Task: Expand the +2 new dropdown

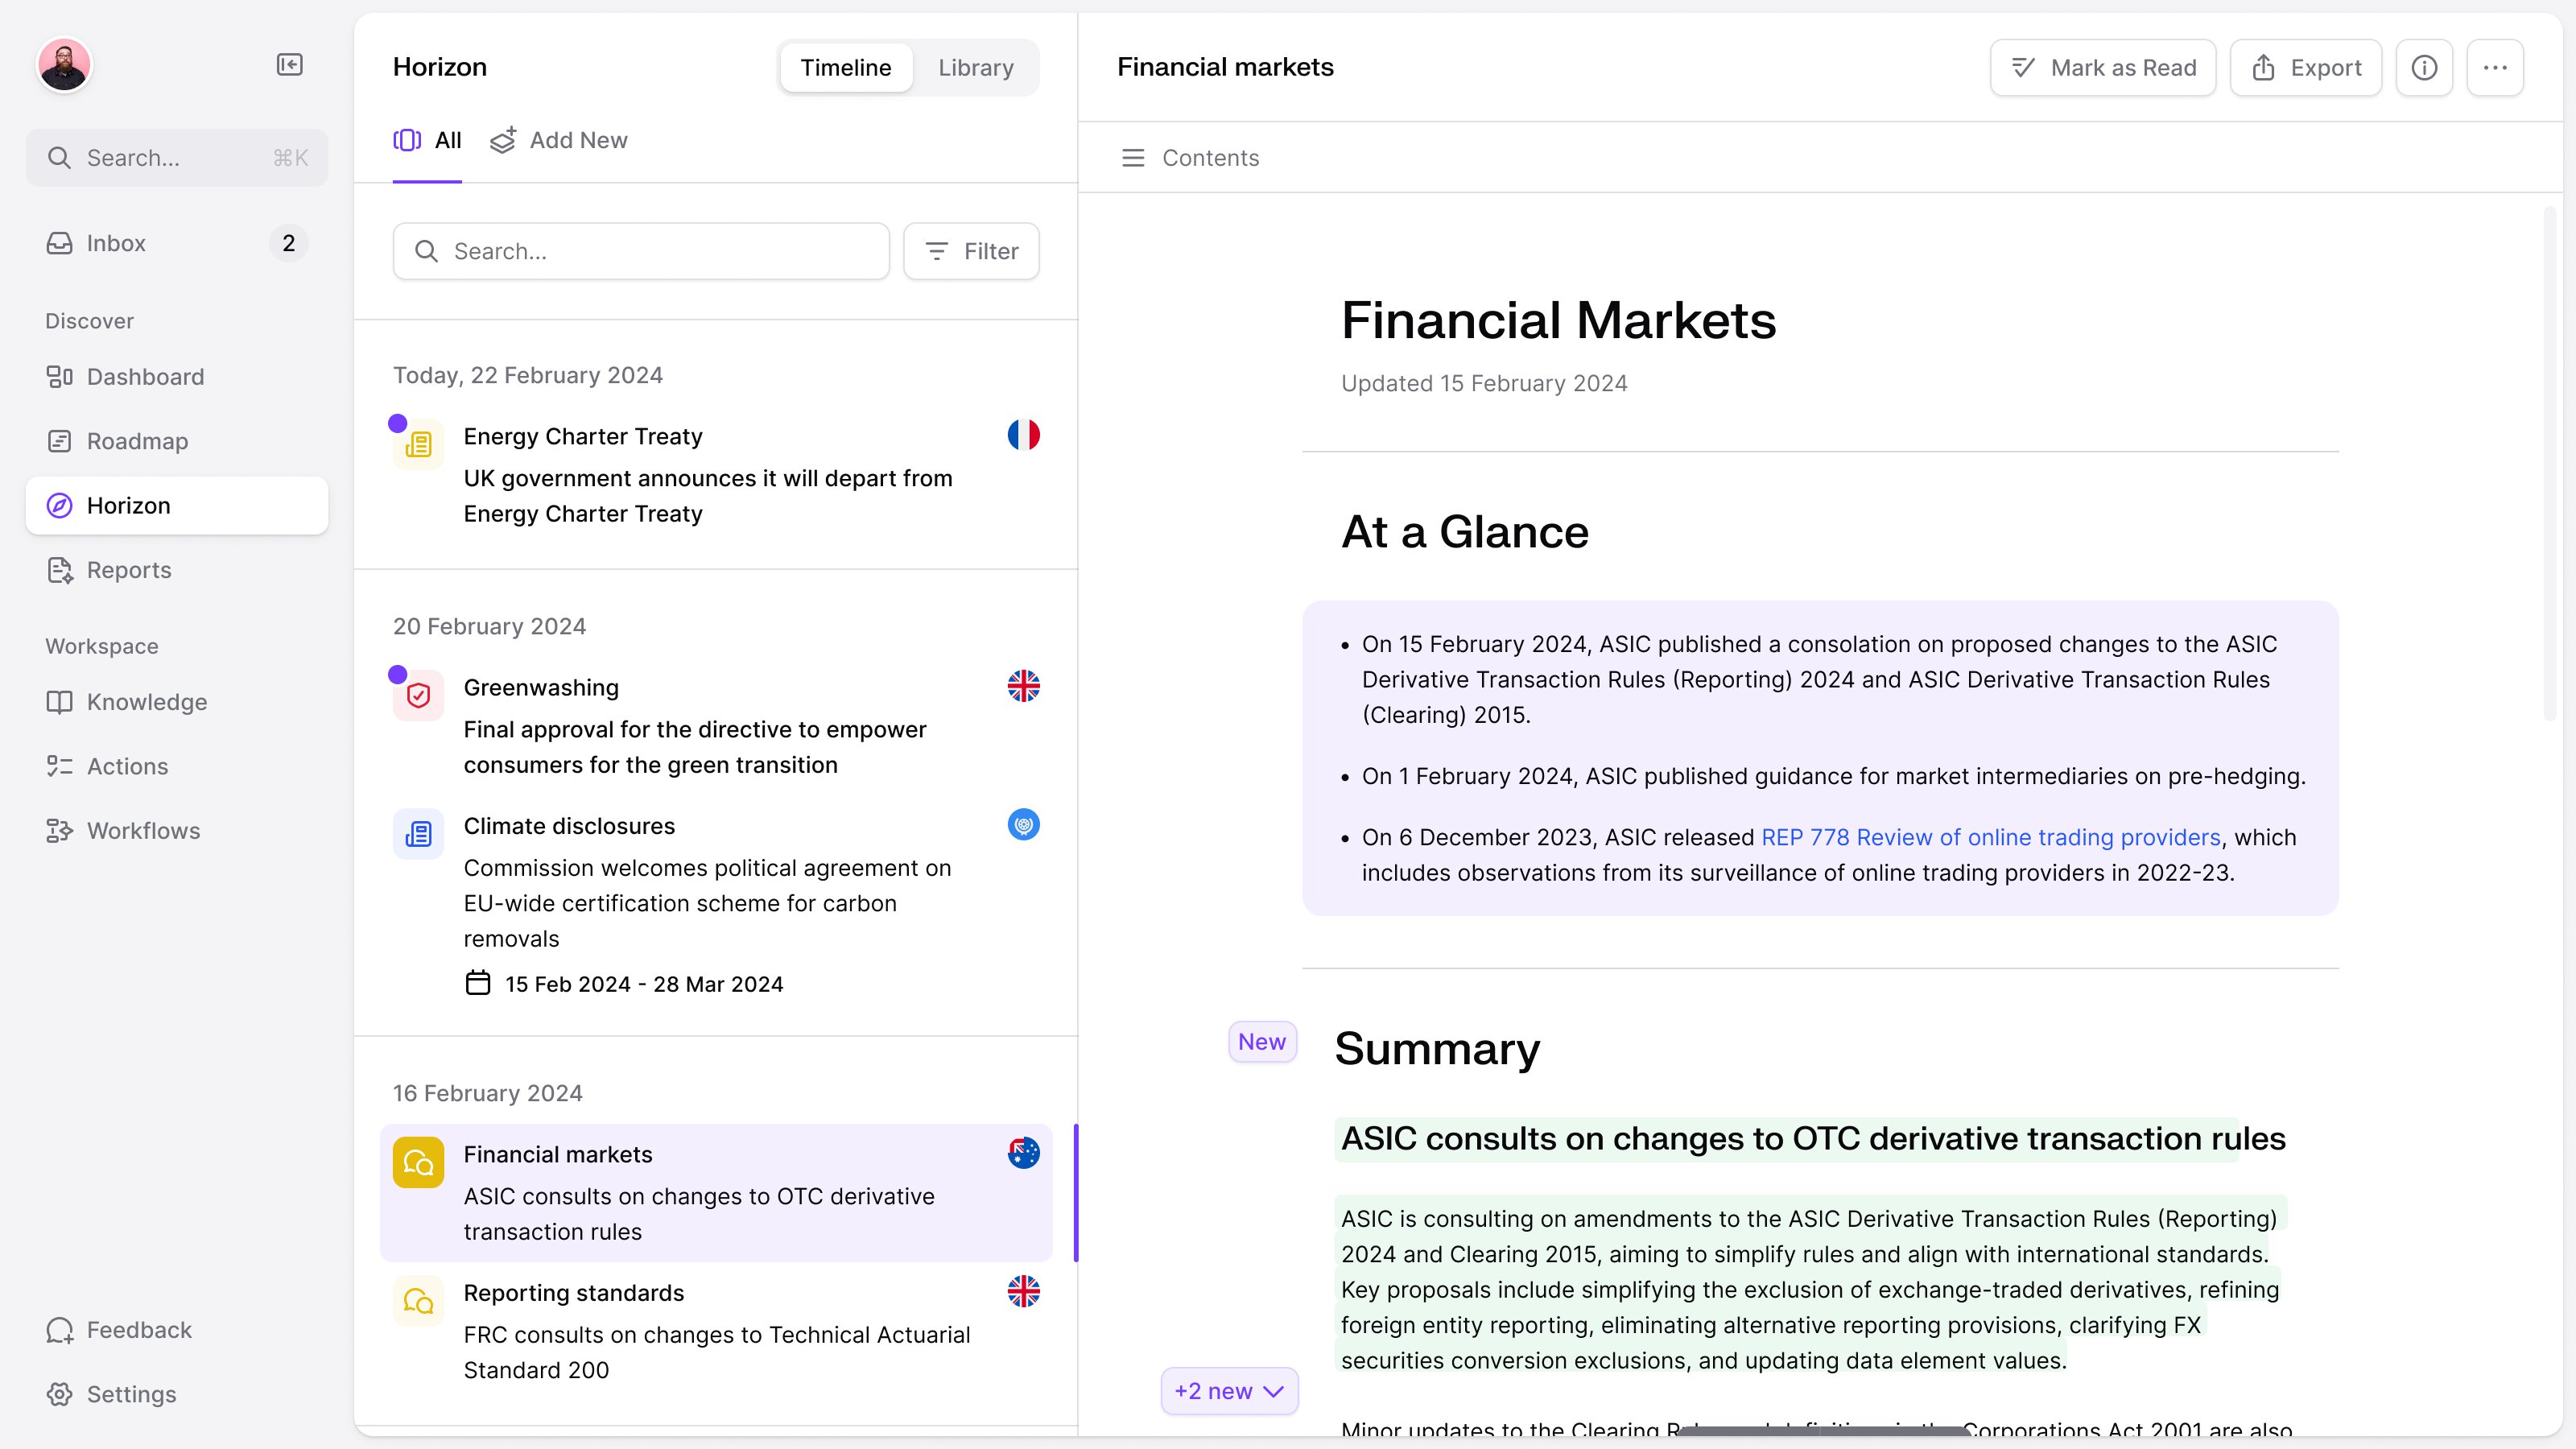Action: coord(1229,1391)
